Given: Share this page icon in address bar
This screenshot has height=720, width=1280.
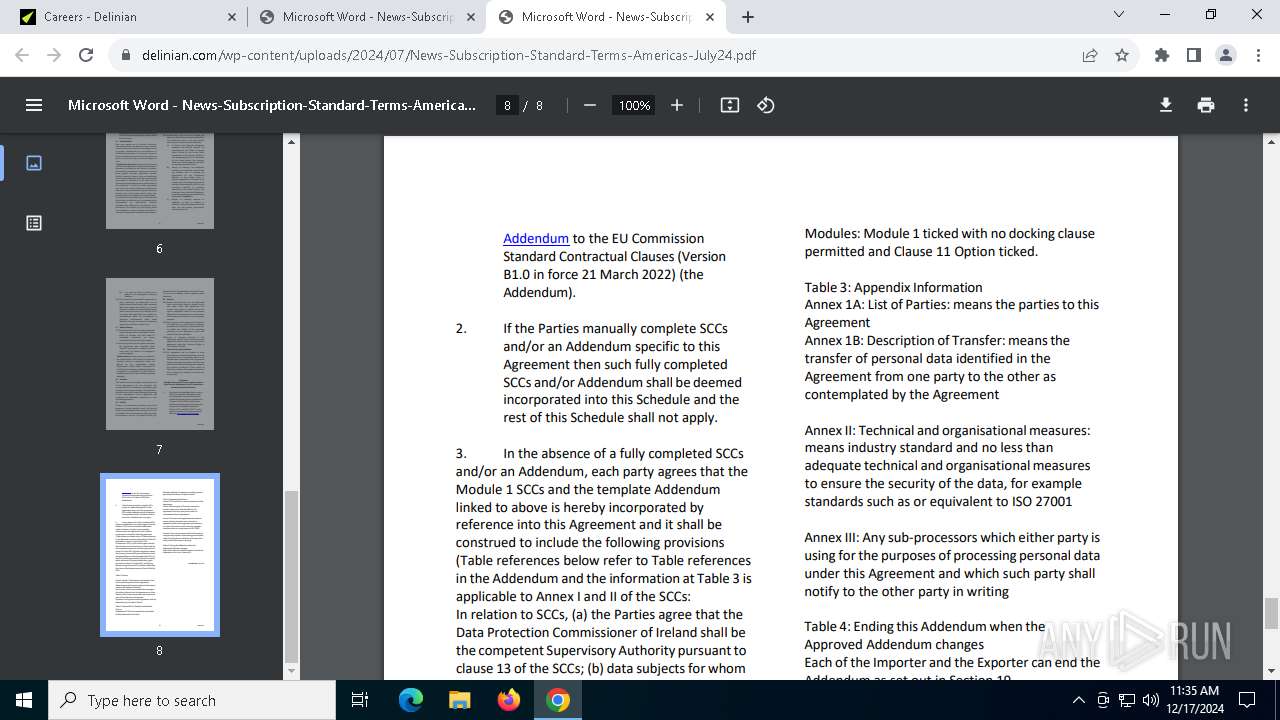Looking at the screenshot, I should coord(1090,55).
